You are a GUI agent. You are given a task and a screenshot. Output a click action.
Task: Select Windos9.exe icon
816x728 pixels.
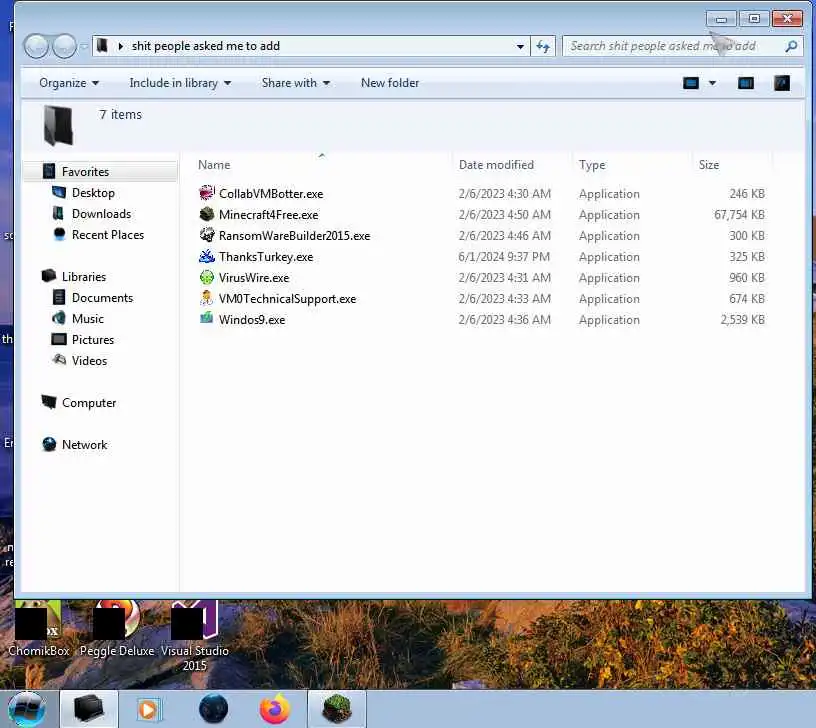click(x=207, y=318)
